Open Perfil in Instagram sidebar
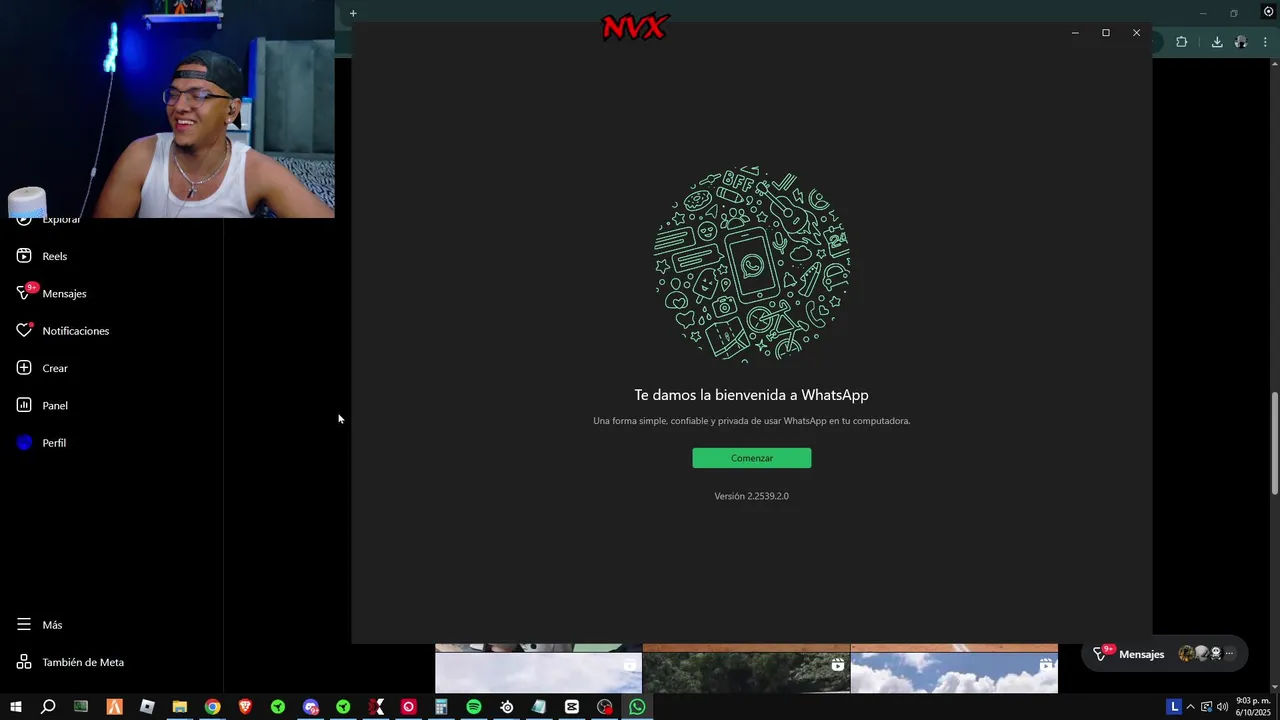Image resolution: width=1280 pixels, height=720 pixels. tap(41, 443)
